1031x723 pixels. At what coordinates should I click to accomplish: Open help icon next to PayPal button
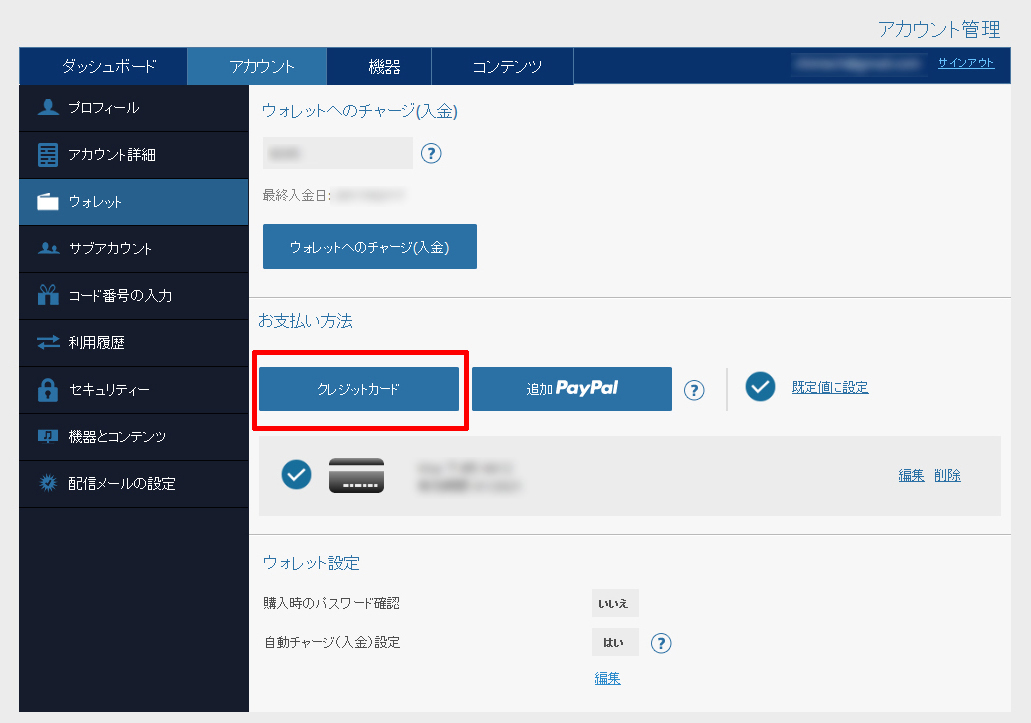pos(694,390)
